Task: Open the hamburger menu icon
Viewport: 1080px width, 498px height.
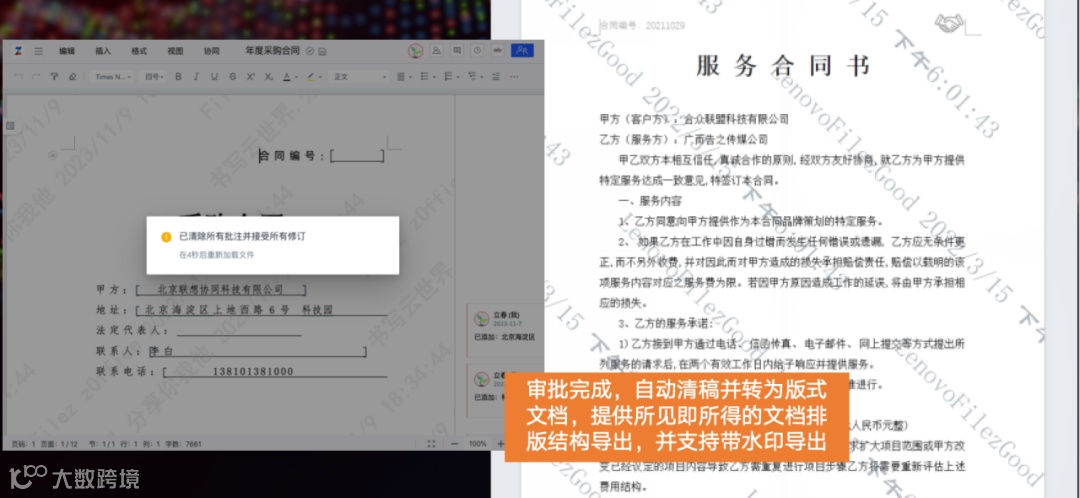Action: (x=39, y=51)
